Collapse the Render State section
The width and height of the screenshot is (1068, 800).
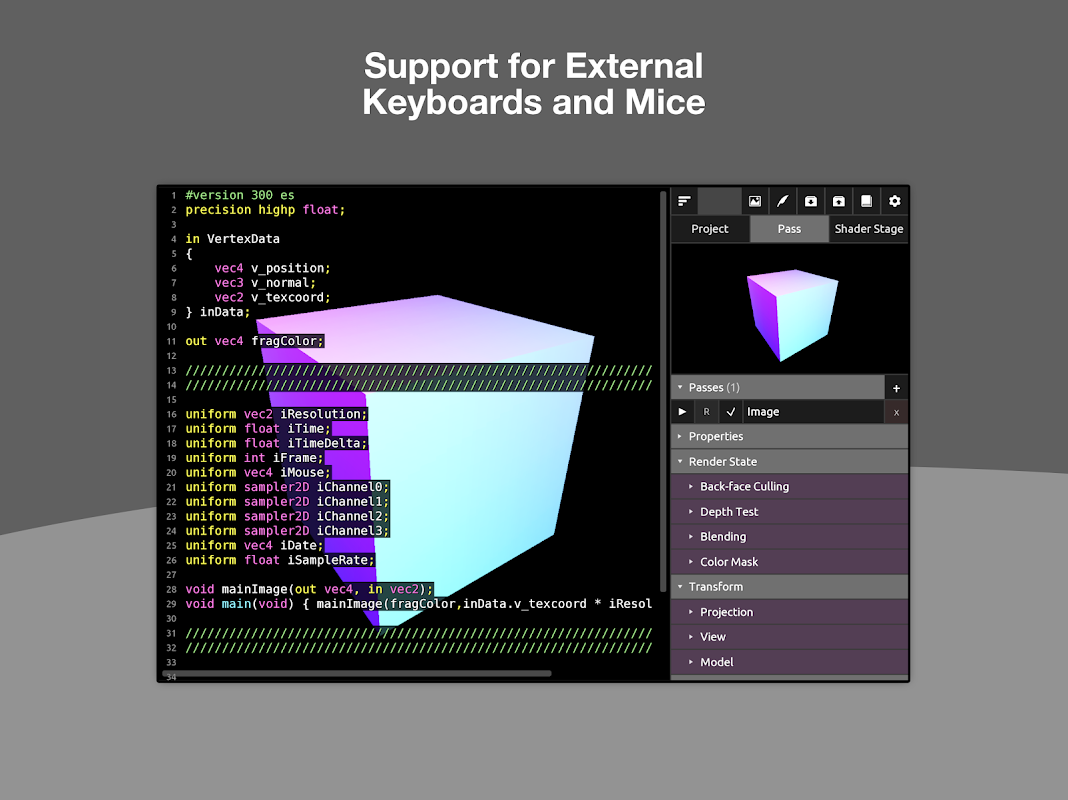click(x=789, y=462)
